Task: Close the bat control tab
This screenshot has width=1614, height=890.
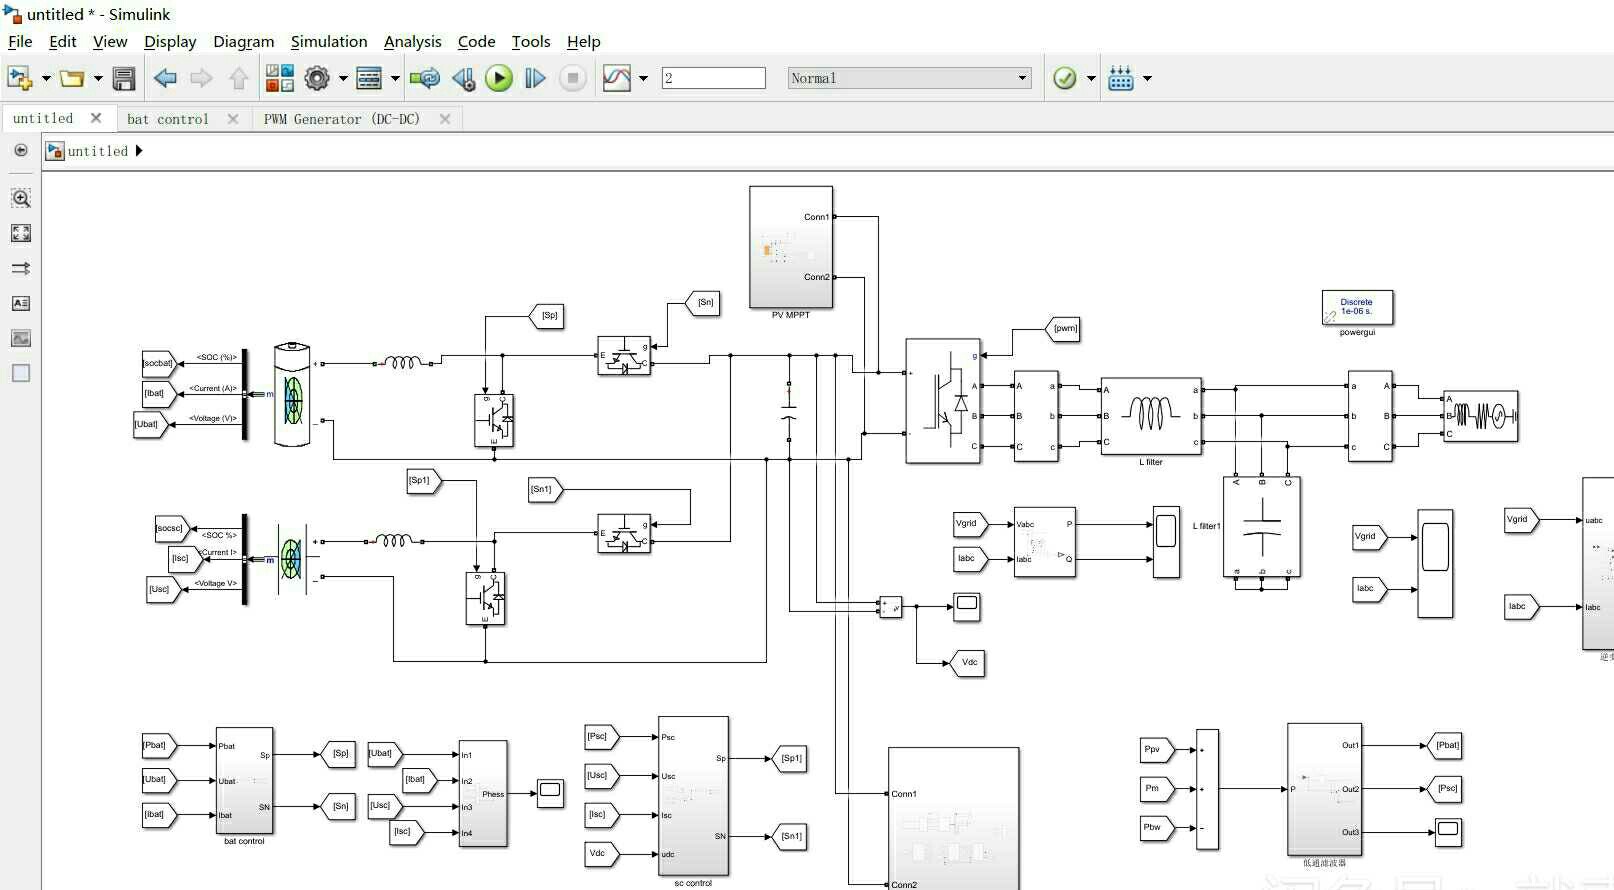Action: (233, 118)
